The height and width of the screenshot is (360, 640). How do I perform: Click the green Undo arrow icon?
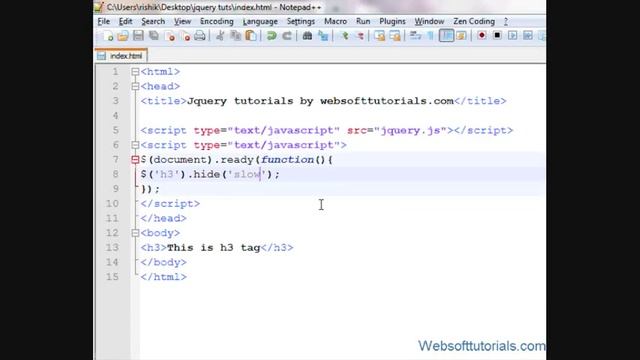pyautogui.click(x=271, y=36)
